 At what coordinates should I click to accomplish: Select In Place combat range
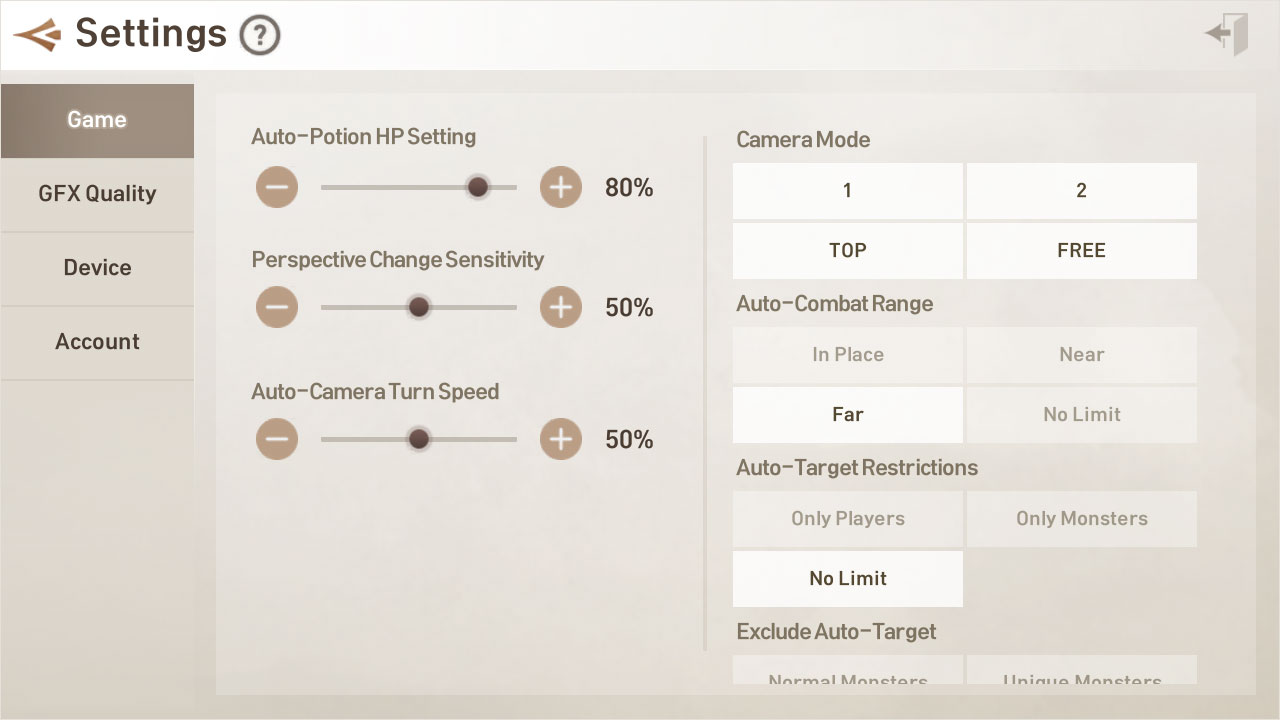(847, 354)
